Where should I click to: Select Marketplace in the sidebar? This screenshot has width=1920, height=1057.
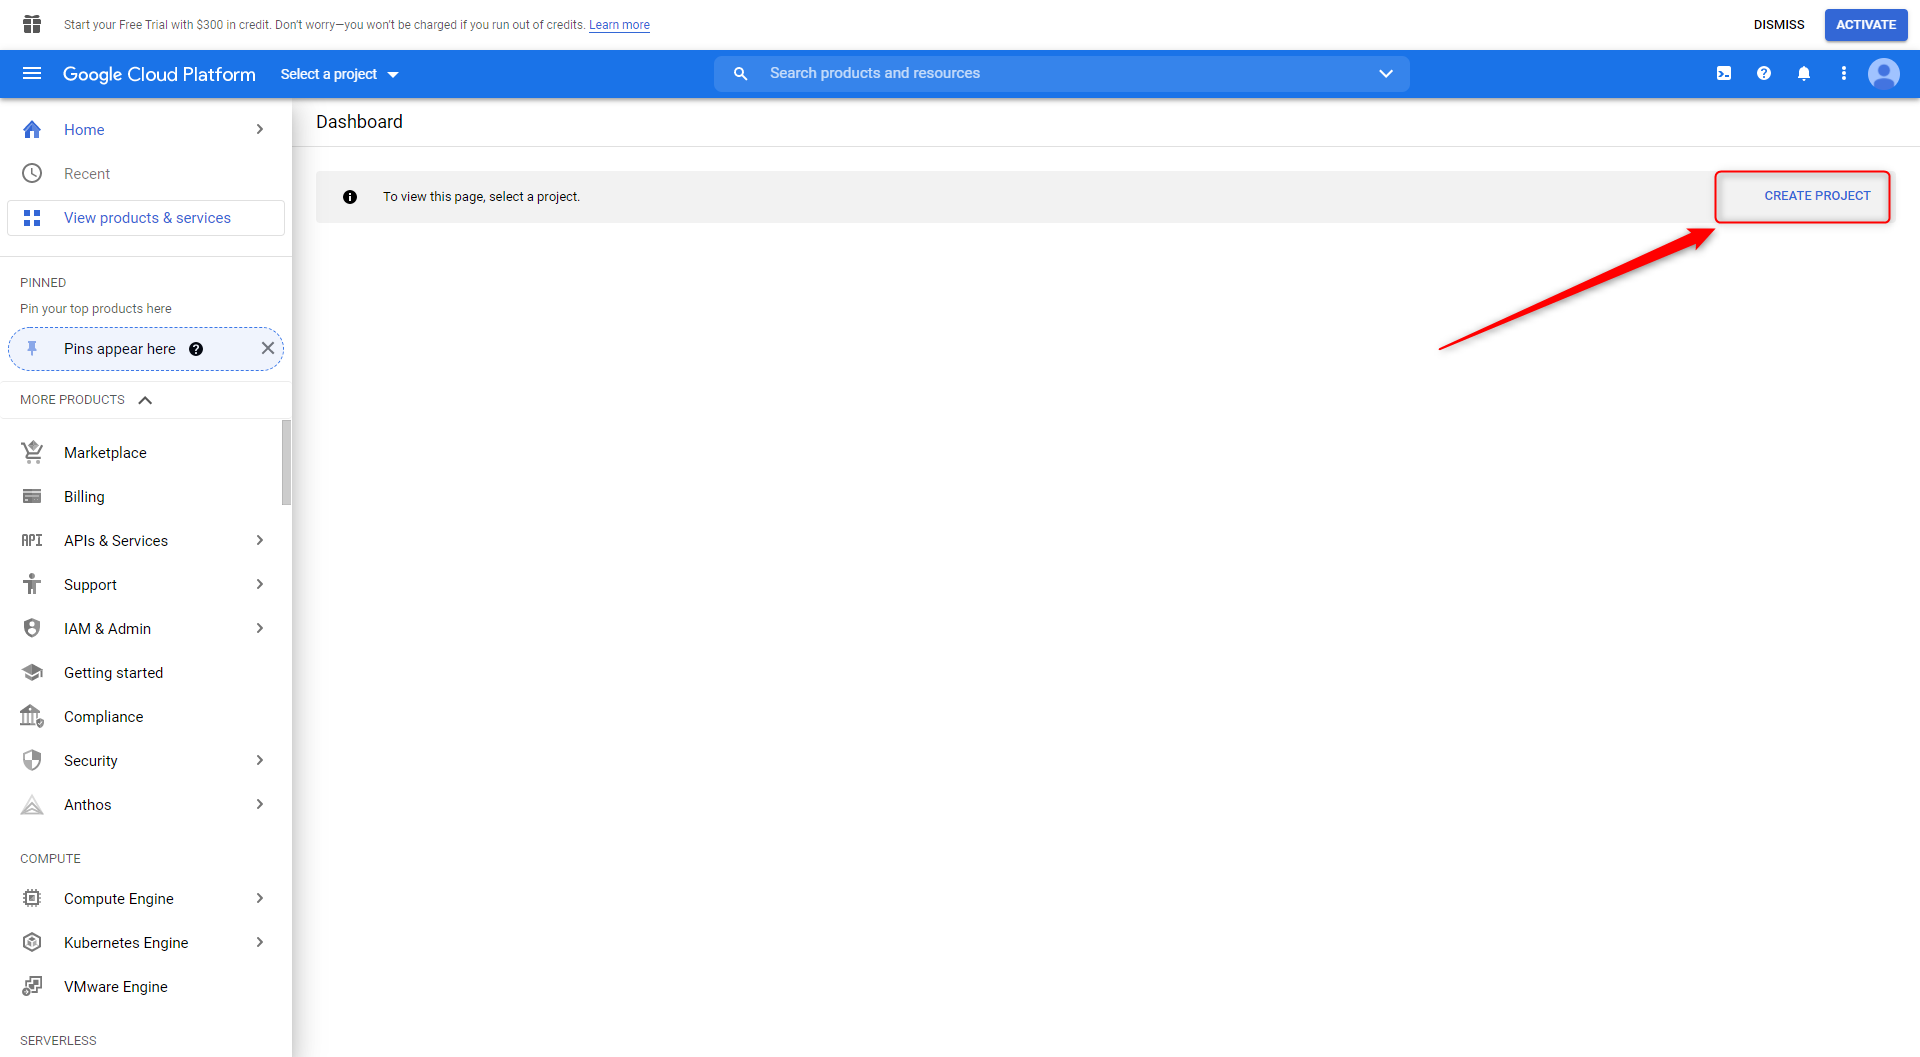point(105,453)
